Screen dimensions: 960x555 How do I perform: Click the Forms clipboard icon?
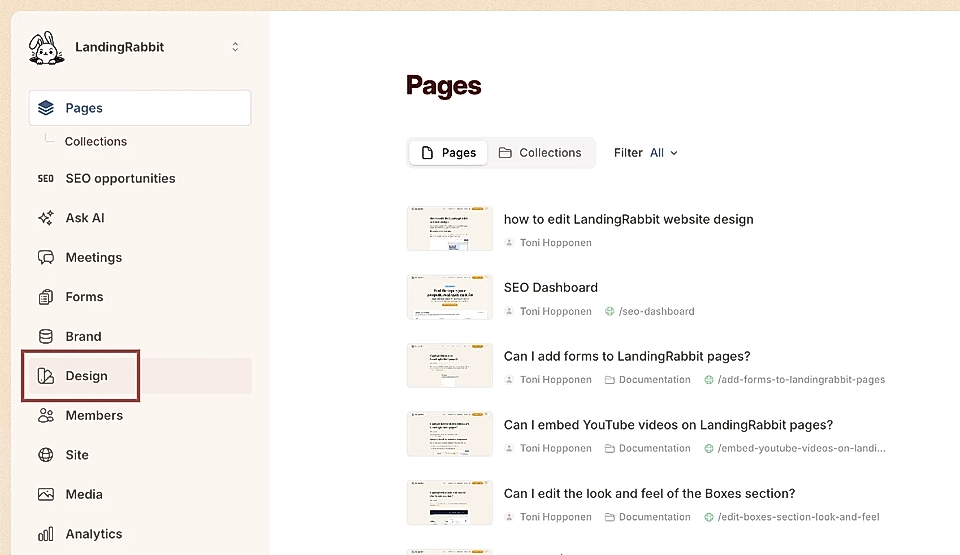pos(46,296)
